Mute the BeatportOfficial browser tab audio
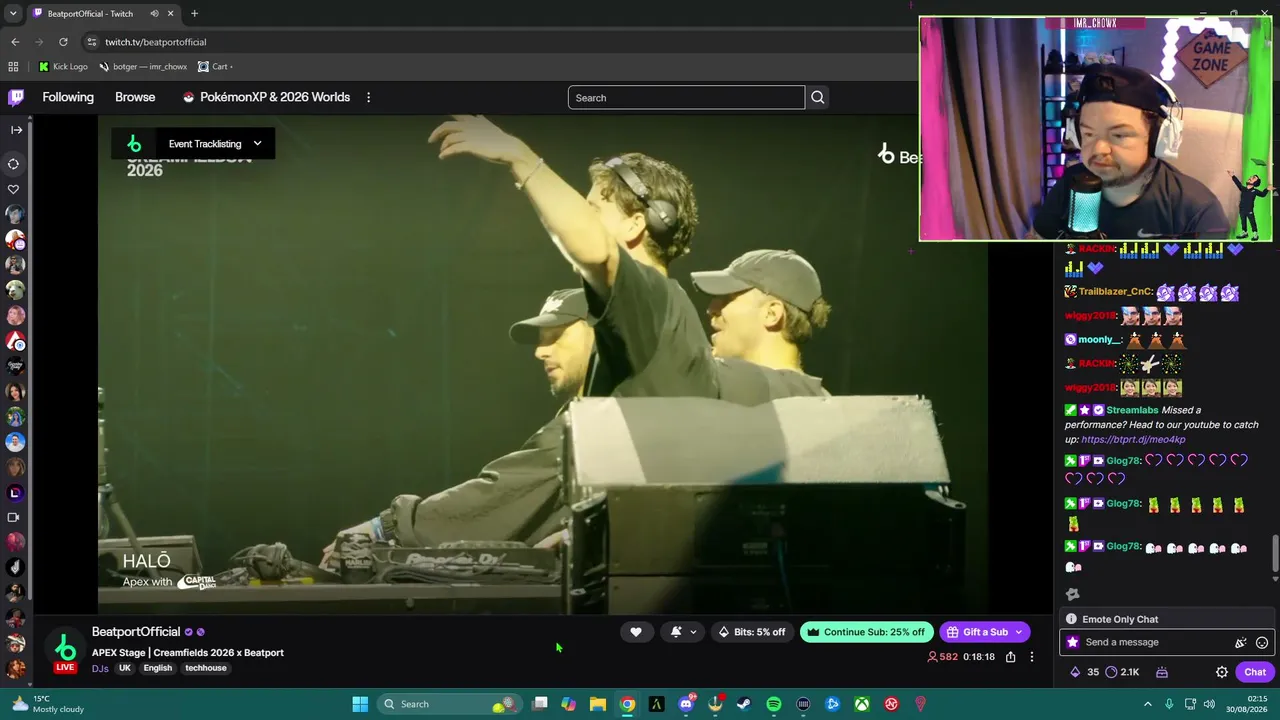The width and height of the screenshot is (1280, 720). coord(154,14)
